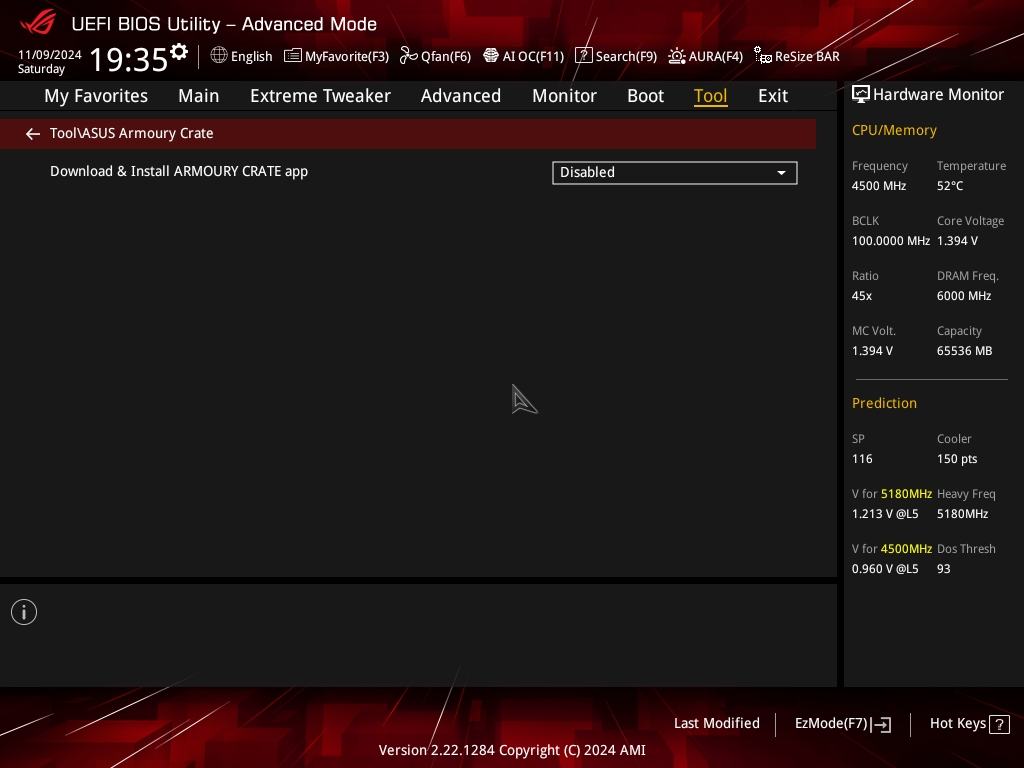Click the EzMode exit arrow icon
This screenshot has height=768, width=1024.
(x=881, y=724)
